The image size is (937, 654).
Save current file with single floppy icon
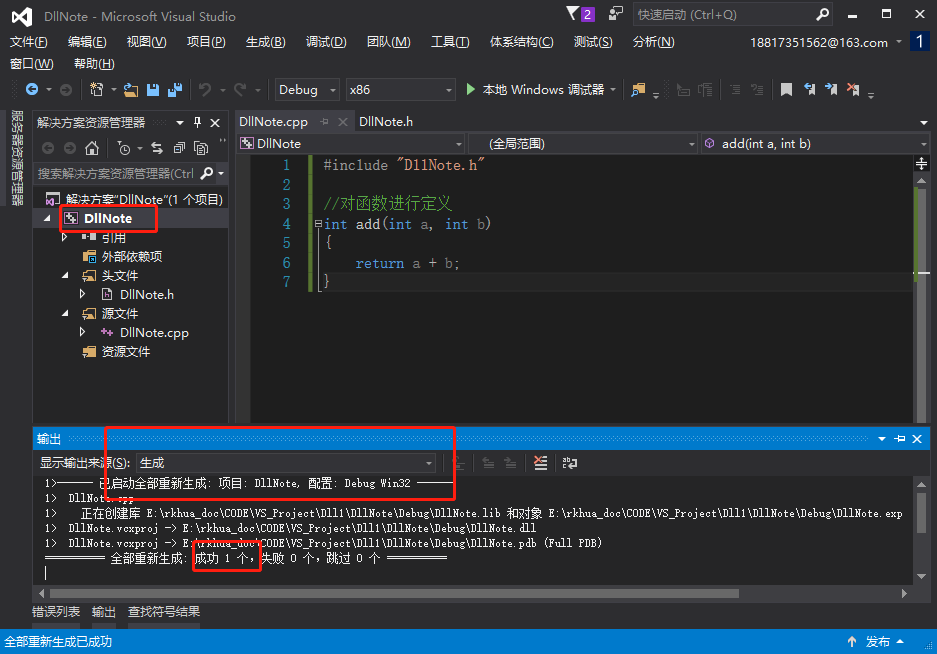(x=153, y=90)
